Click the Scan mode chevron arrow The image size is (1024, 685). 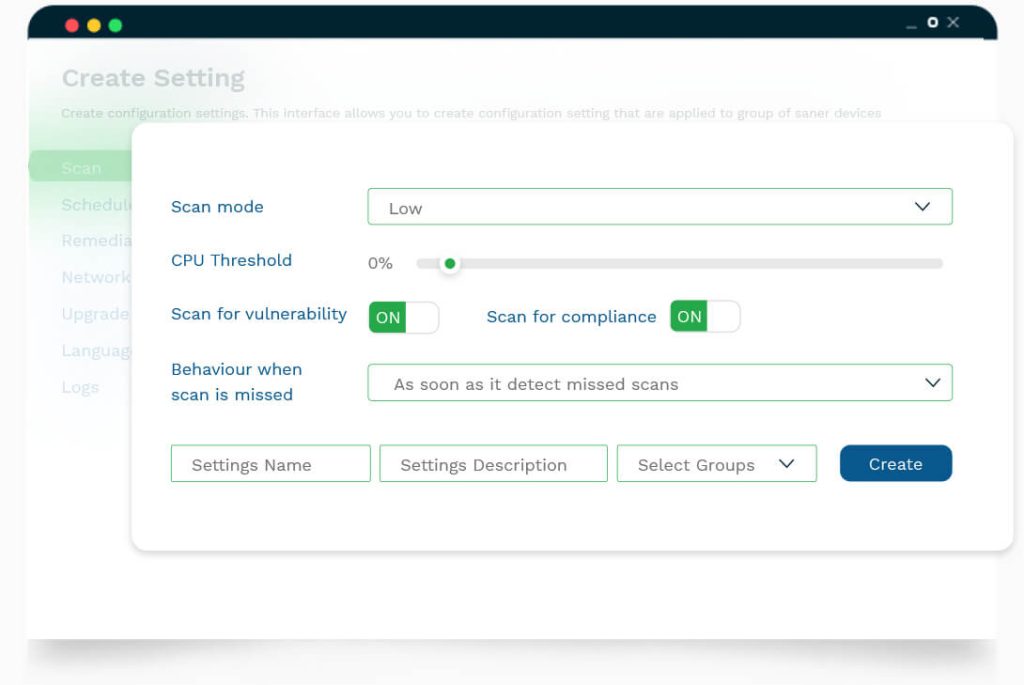[922, 206]
